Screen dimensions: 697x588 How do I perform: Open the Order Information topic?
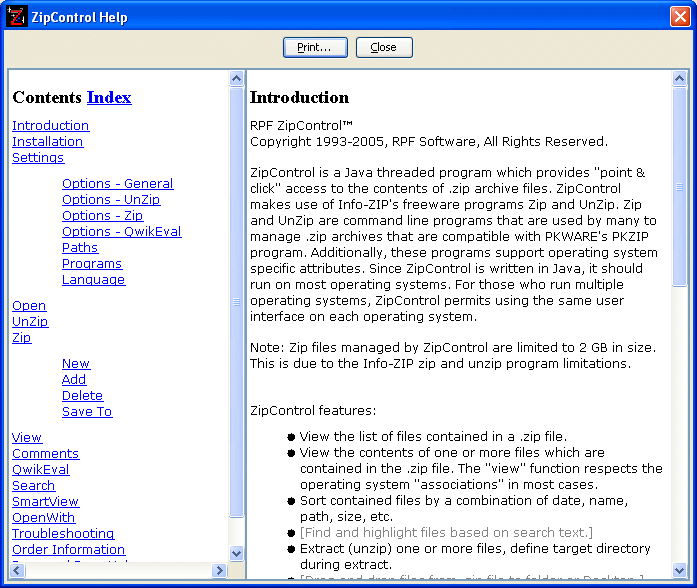(69, 550)
